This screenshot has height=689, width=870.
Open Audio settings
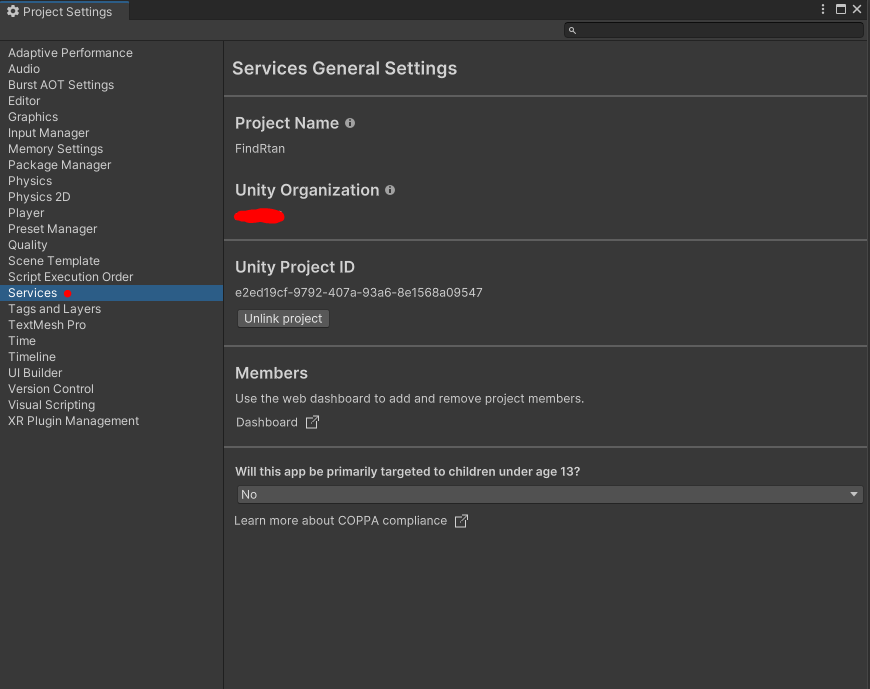[x=24, y=69]
